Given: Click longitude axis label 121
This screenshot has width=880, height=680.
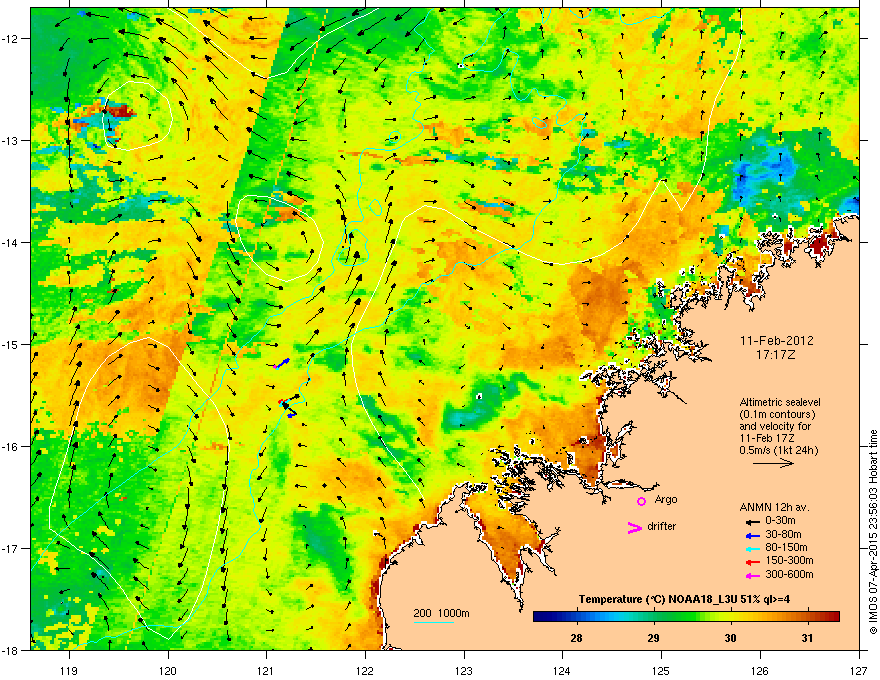Looking at the screenshot, I should click(x=267, y=670).
